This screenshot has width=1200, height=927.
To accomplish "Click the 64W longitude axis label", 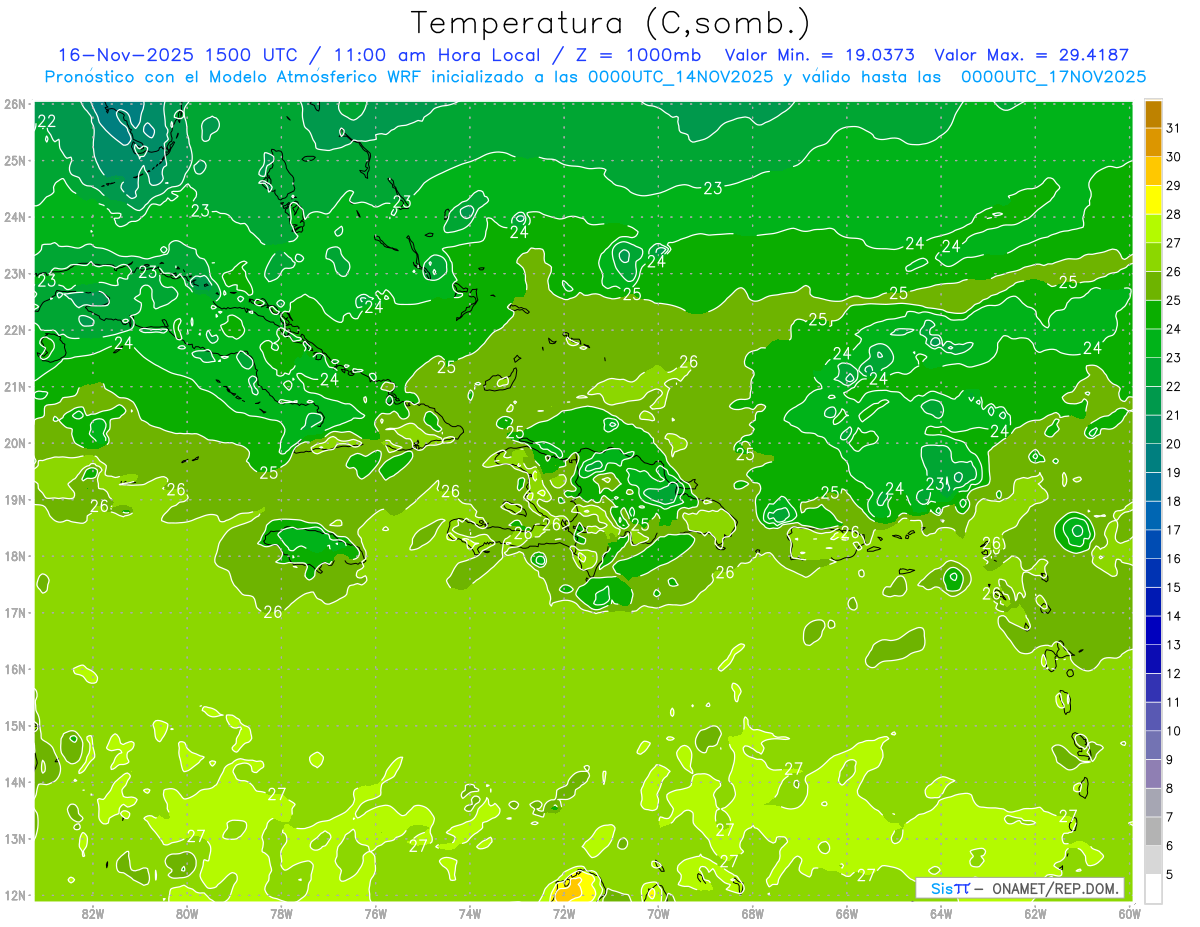I will (941, 913).
